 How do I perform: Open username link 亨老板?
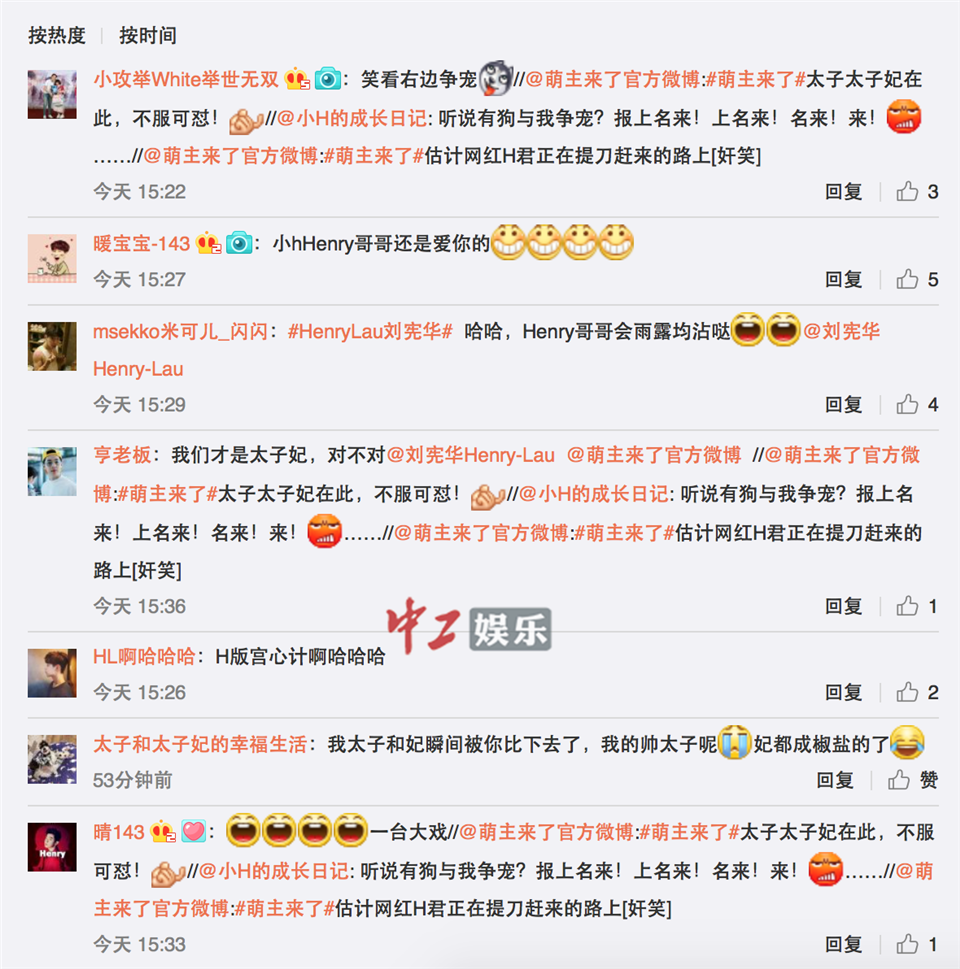pos(122,455)
